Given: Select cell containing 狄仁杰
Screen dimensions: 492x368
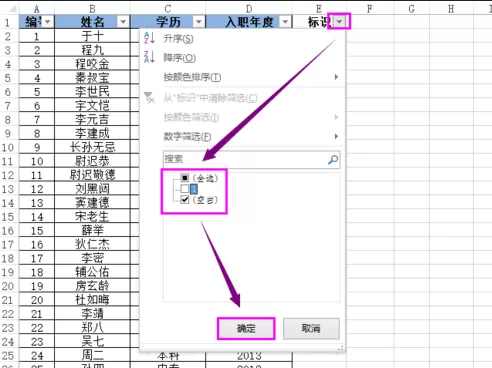Looking at the screenshot, I should pos(92,244).
